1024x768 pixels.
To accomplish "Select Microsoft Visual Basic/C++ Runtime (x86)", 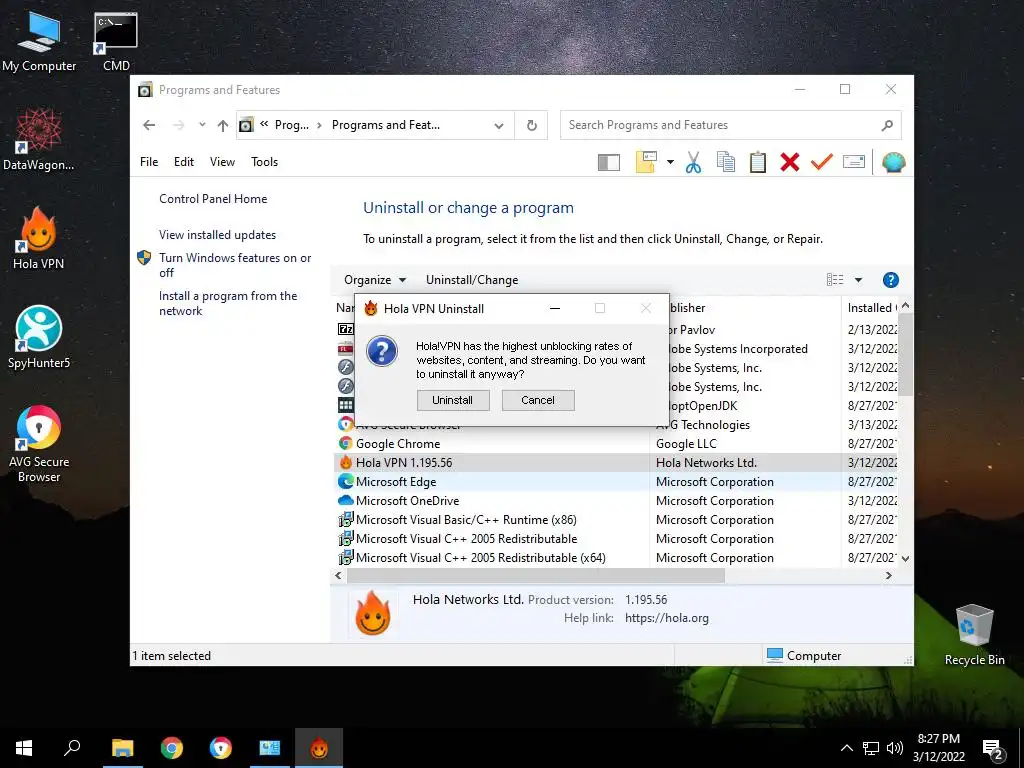I will (466, 519).
